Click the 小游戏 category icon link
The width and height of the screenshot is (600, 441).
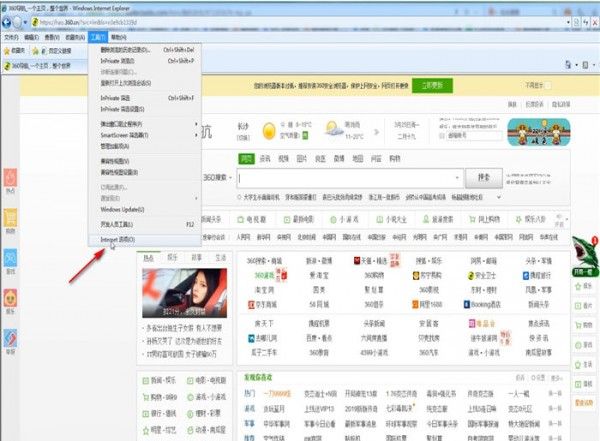tap(344, 219)
